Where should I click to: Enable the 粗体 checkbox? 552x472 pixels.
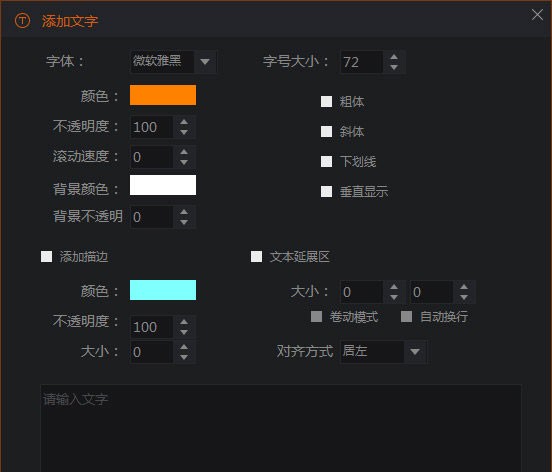(x=326, y=102)
